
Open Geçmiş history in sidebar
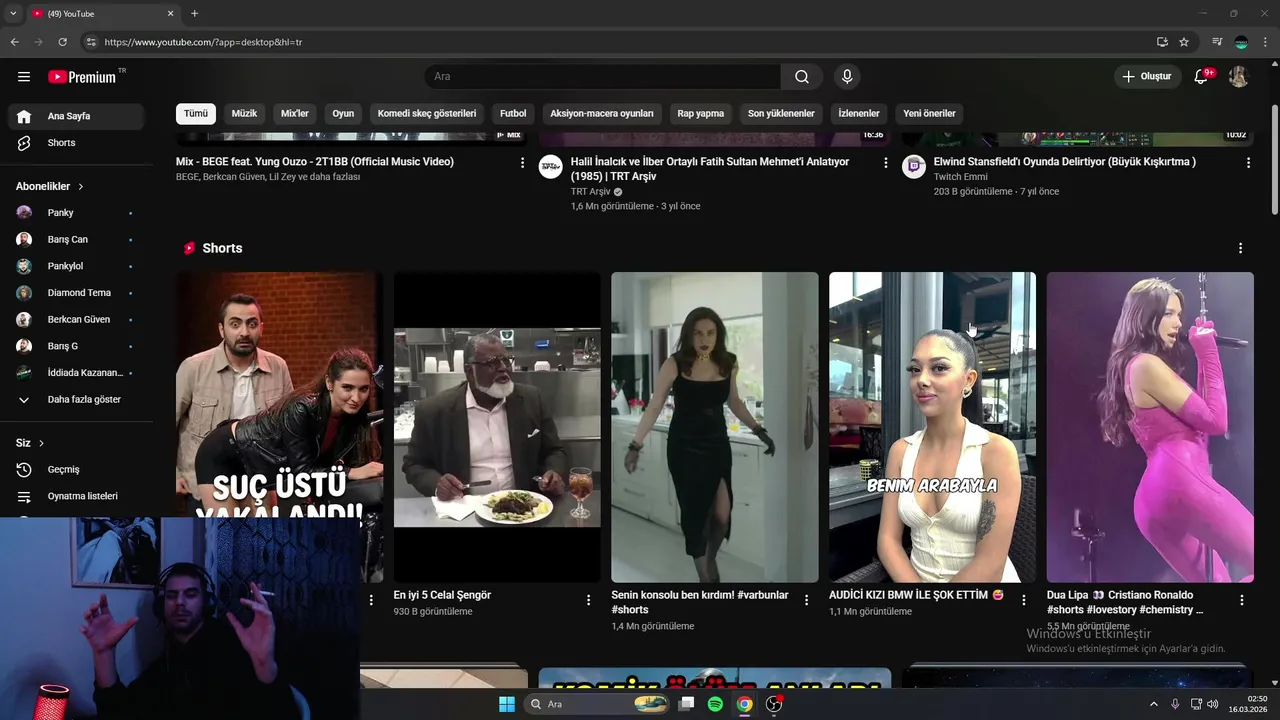(x=76, y=469)
